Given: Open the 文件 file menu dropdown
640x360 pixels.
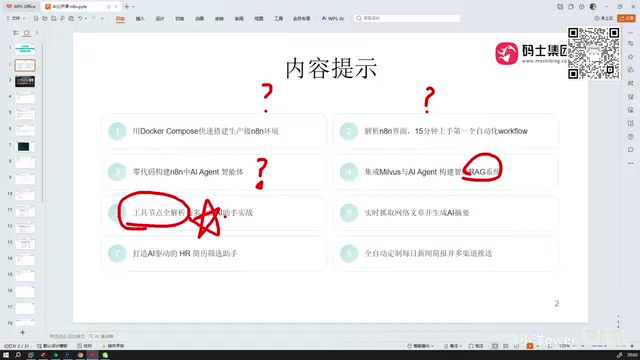Looking at the screenshot, I should (x=16, y=18).
